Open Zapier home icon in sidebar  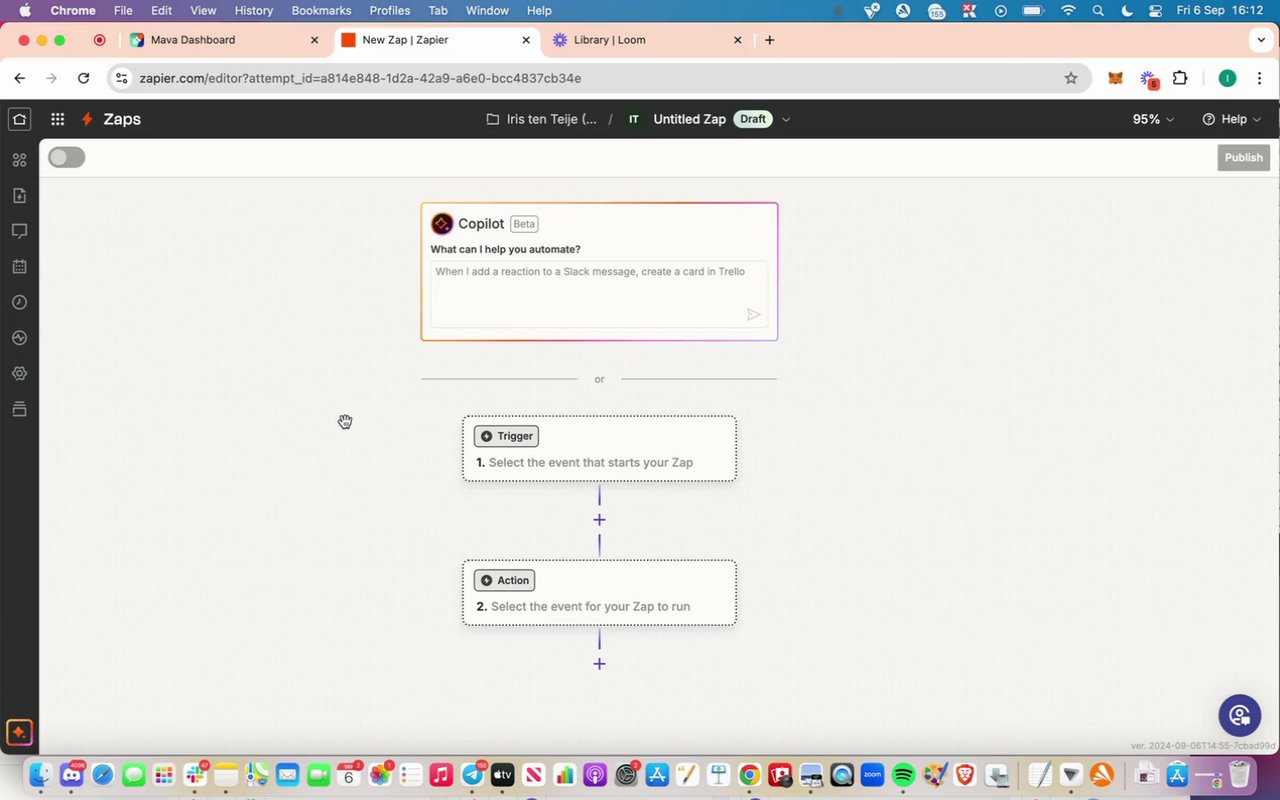click(x=19, y=119)
